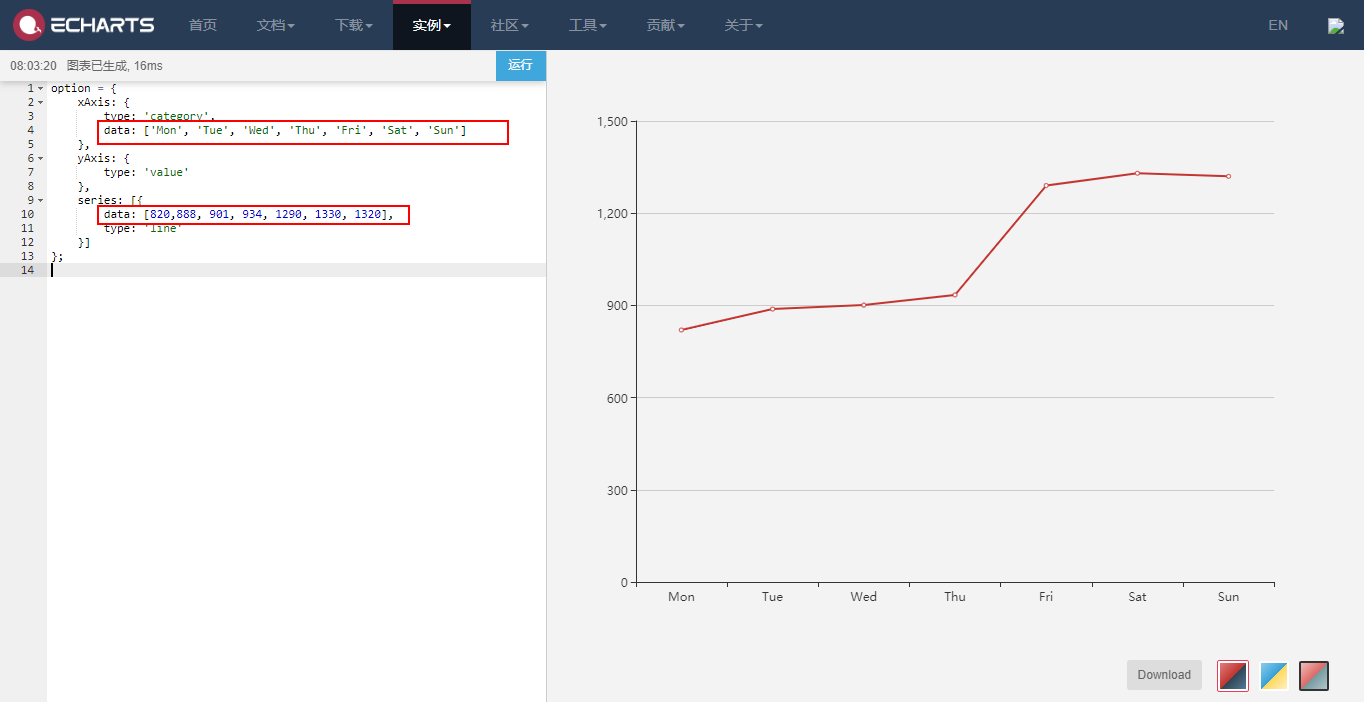
Task: Go to 首页 home page
Action: 203,25
